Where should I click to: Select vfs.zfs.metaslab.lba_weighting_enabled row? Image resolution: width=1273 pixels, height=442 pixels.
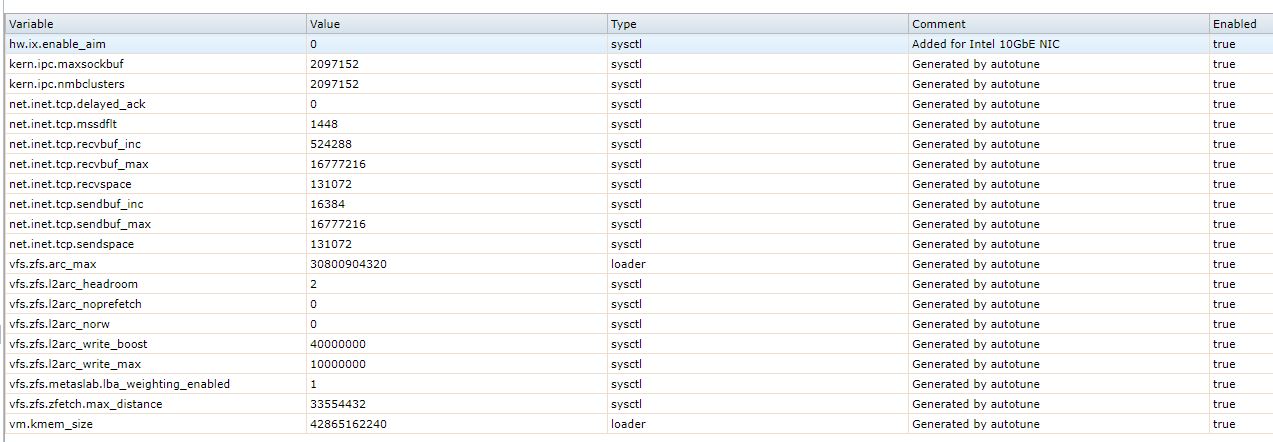click(x=639, y=384)
